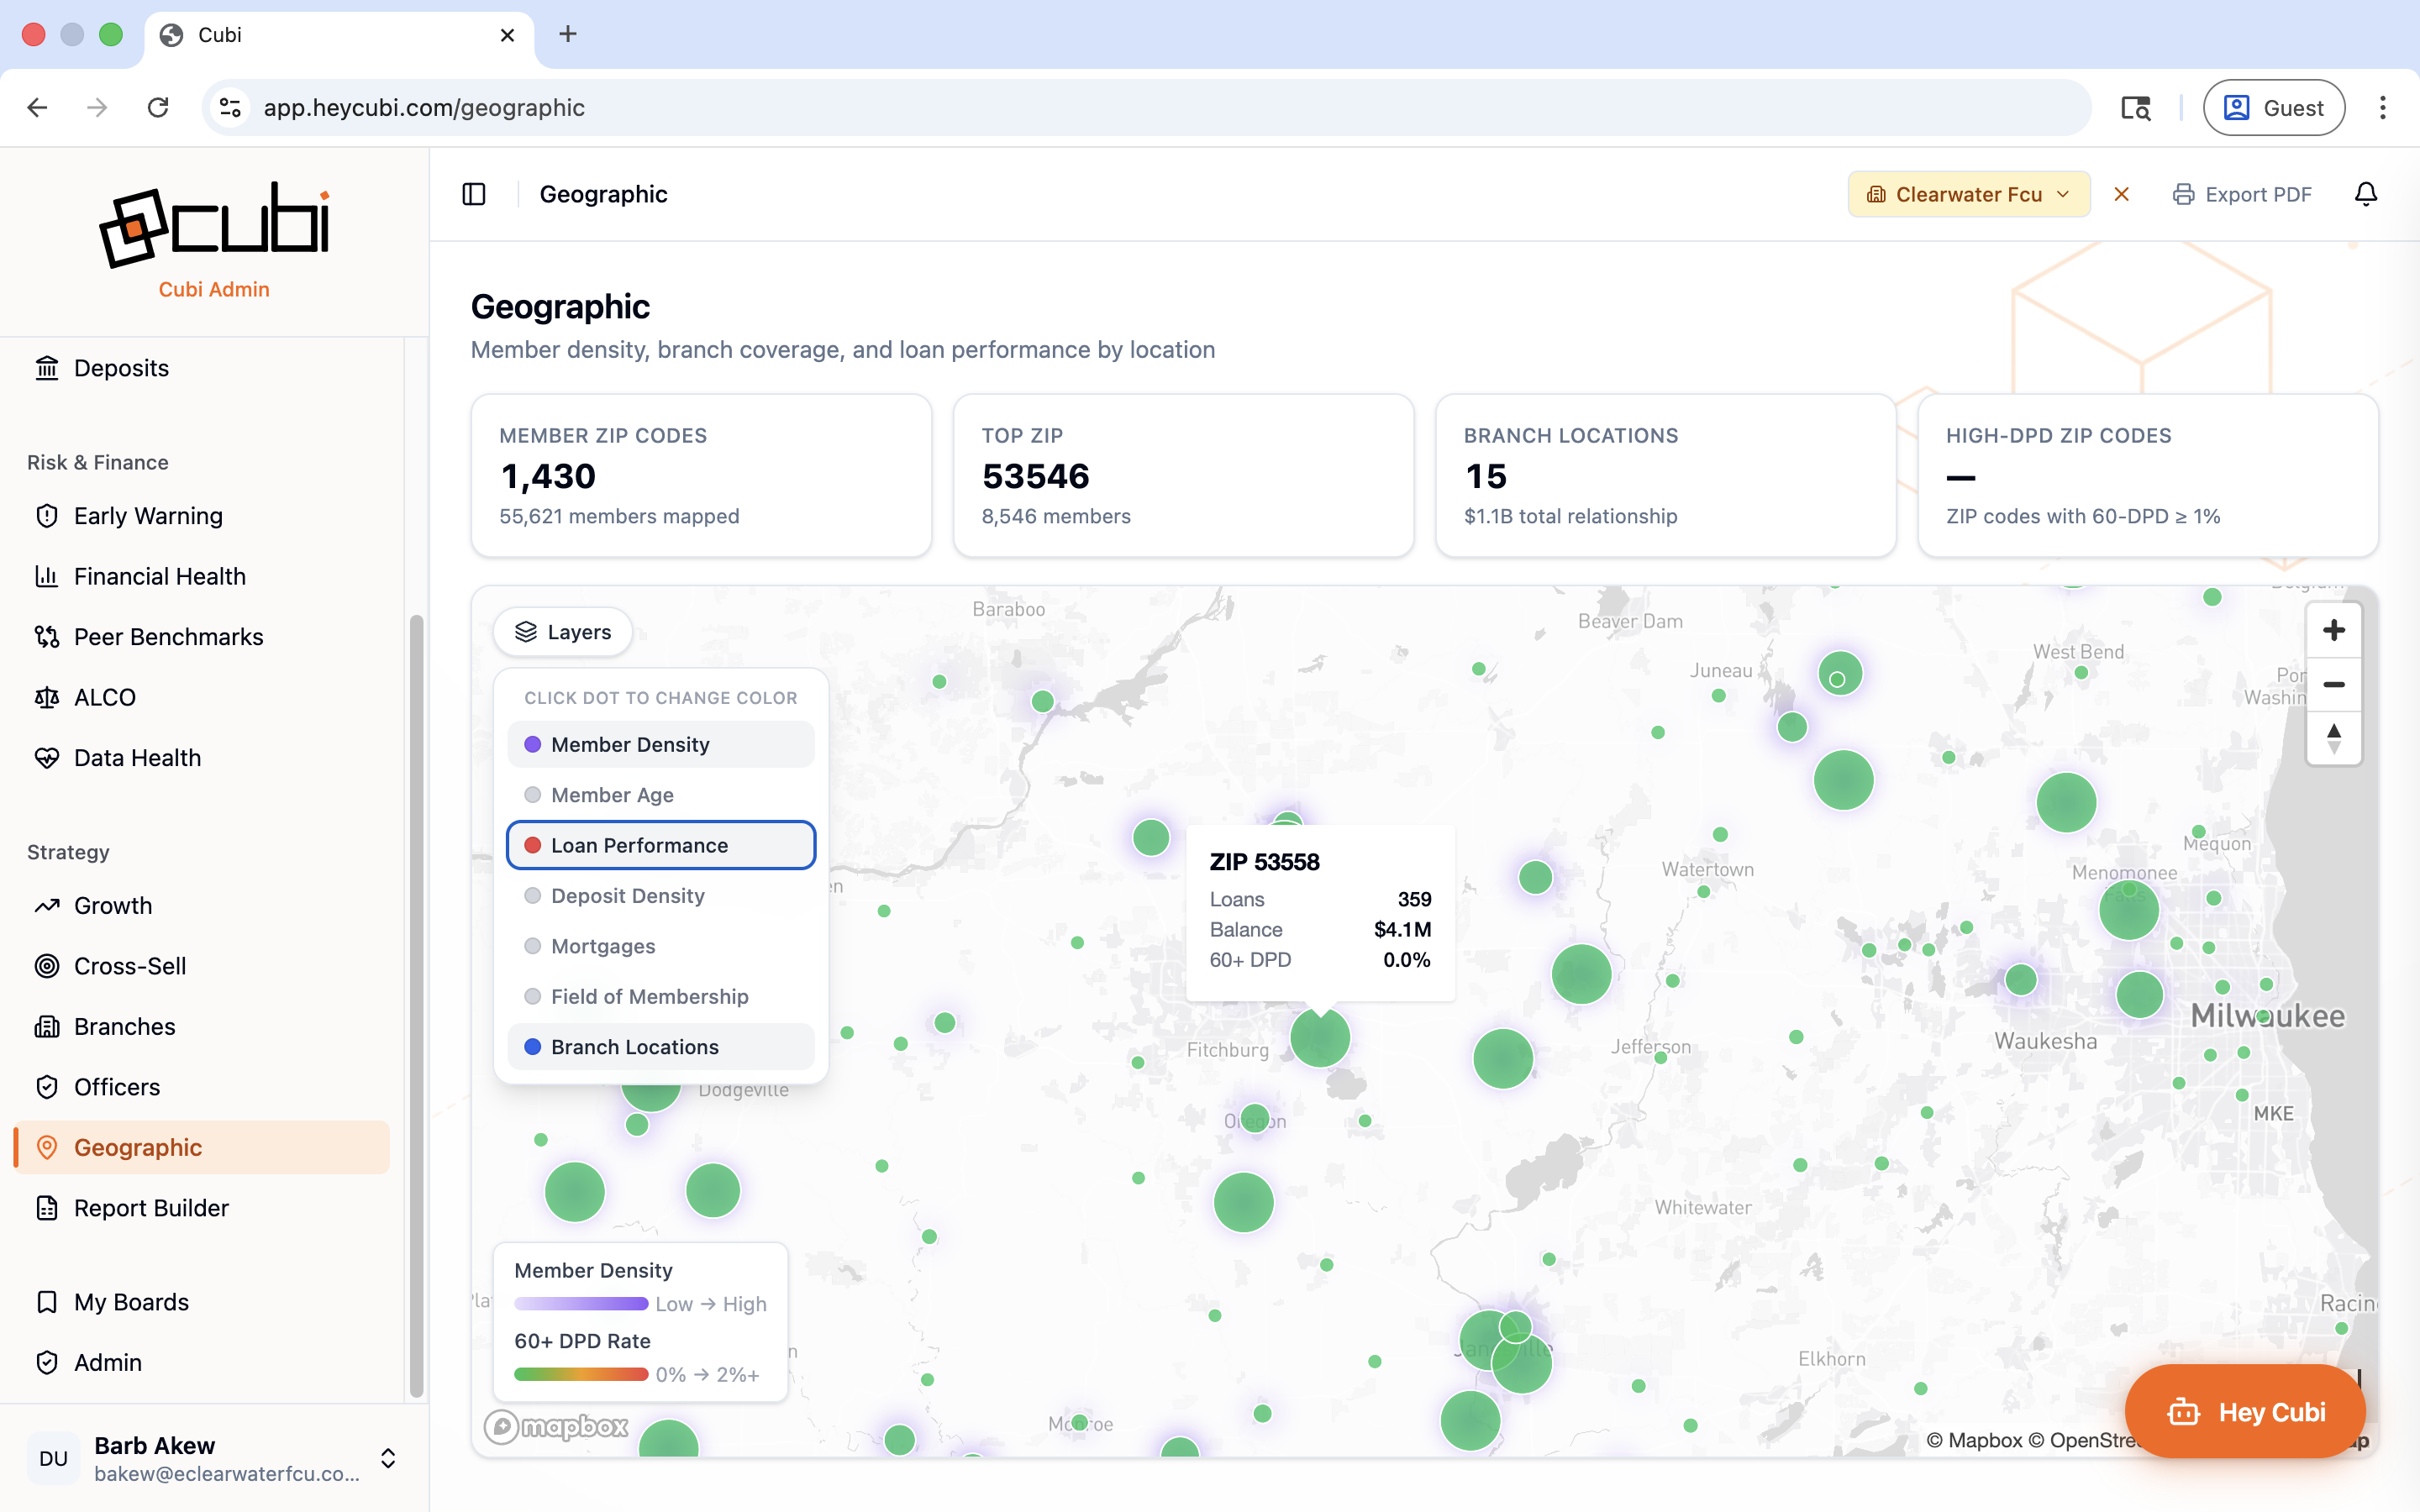Image resolution: width=2420 pixels, height=1512 pixels.
Task: Toggle the sidebar panel icon
Action: pos(474,194)
